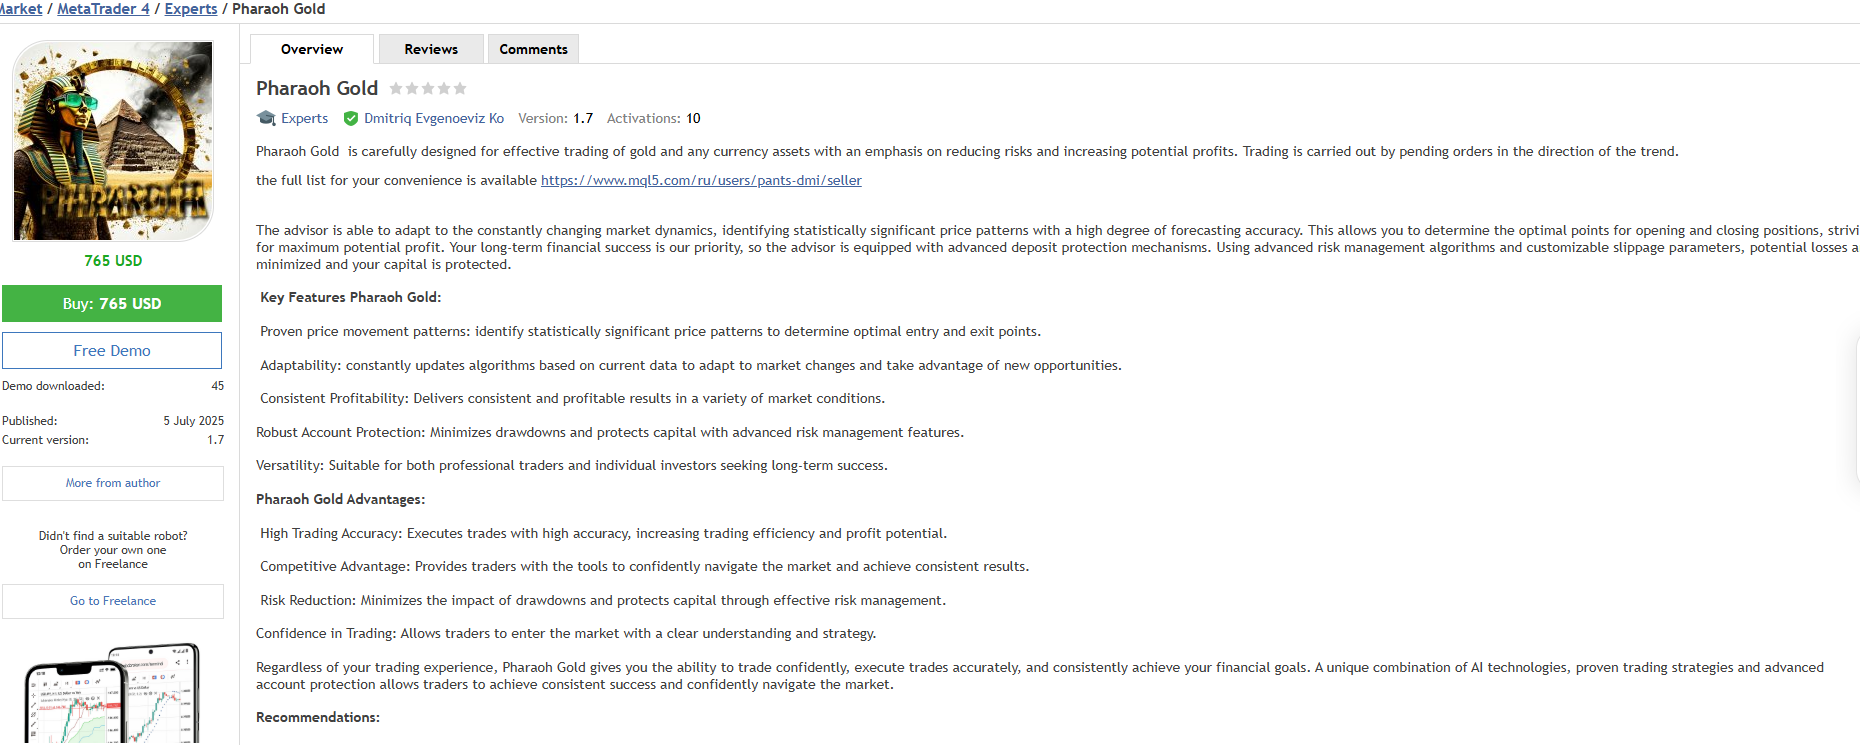Click the green verified seller shield icon
The height and width of the screenshot is (745, 1860).
(x=351, y=118)
